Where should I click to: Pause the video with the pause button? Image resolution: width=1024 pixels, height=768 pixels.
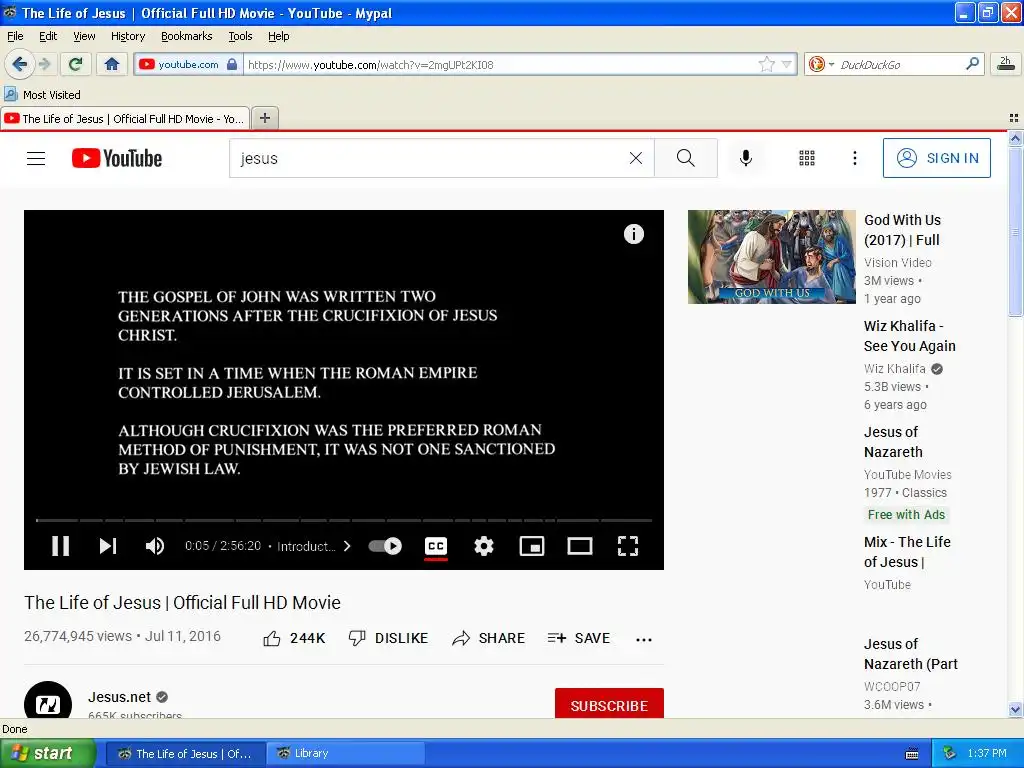[x=60, y=546]
